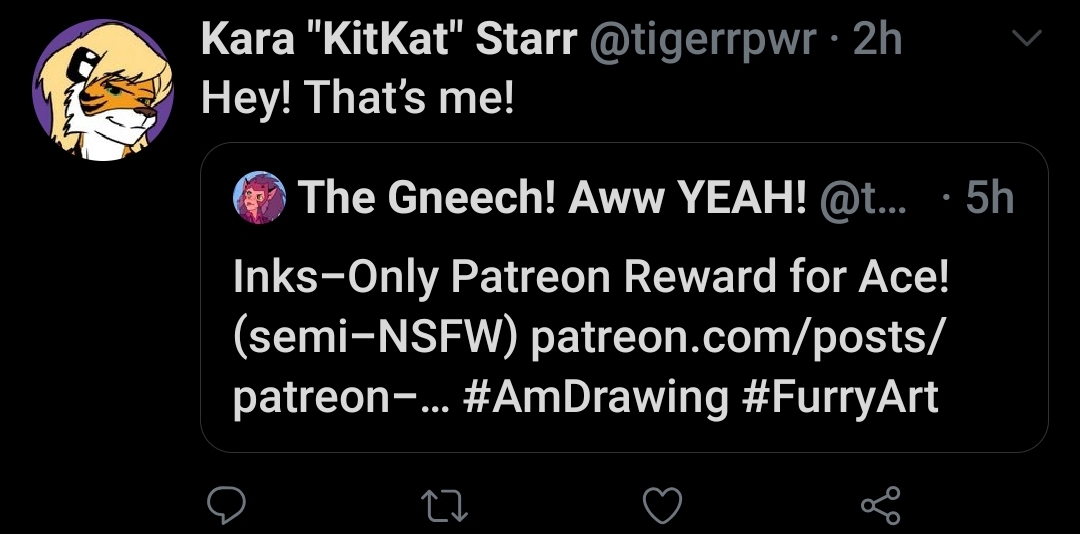This screenshot has width=1080, height=534.
Task: Open the share icon options
Action: (x=881, y=505)
